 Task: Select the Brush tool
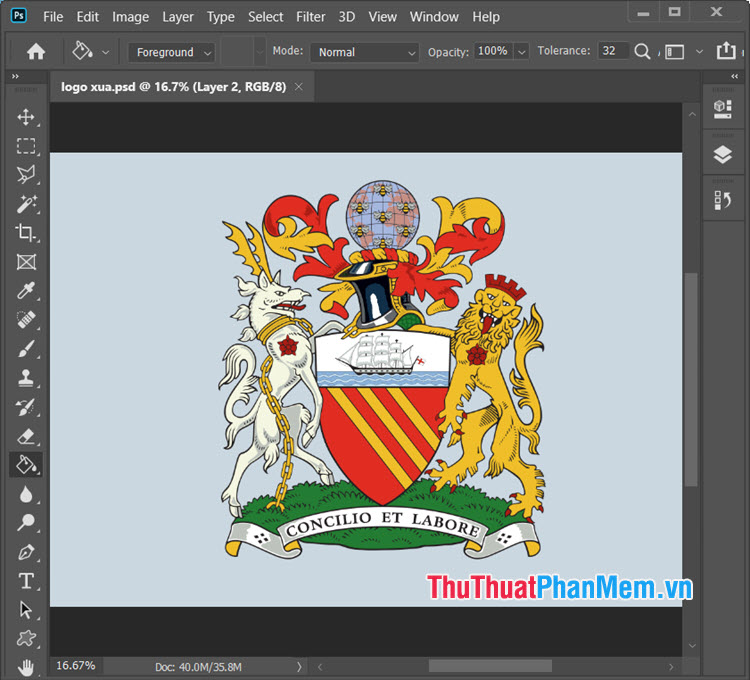[x=26, y=349]
